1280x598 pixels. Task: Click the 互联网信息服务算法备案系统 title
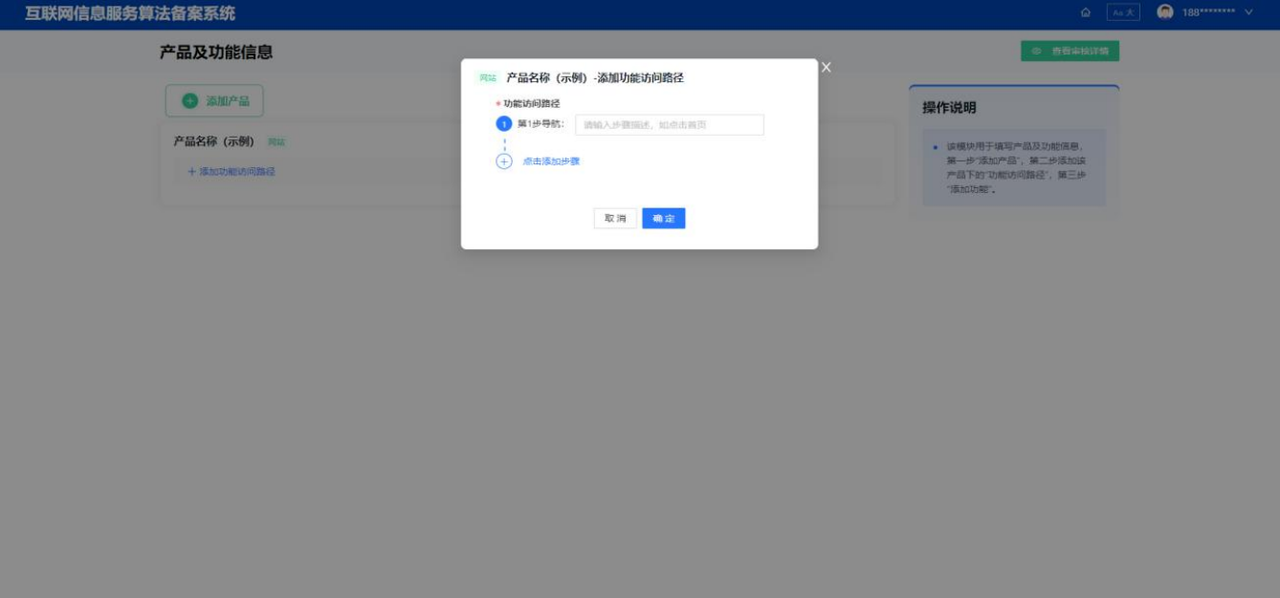pos(130,14)
